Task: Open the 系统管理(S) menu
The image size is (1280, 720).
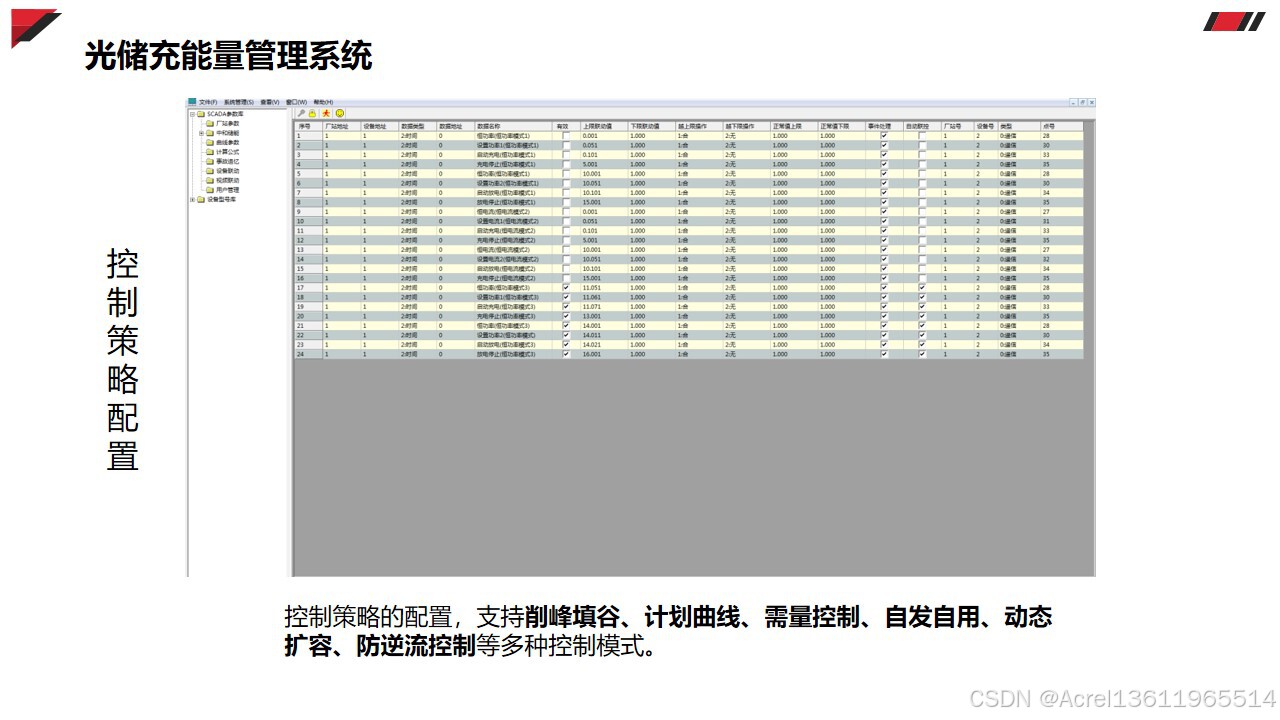Action: point(239,102)
